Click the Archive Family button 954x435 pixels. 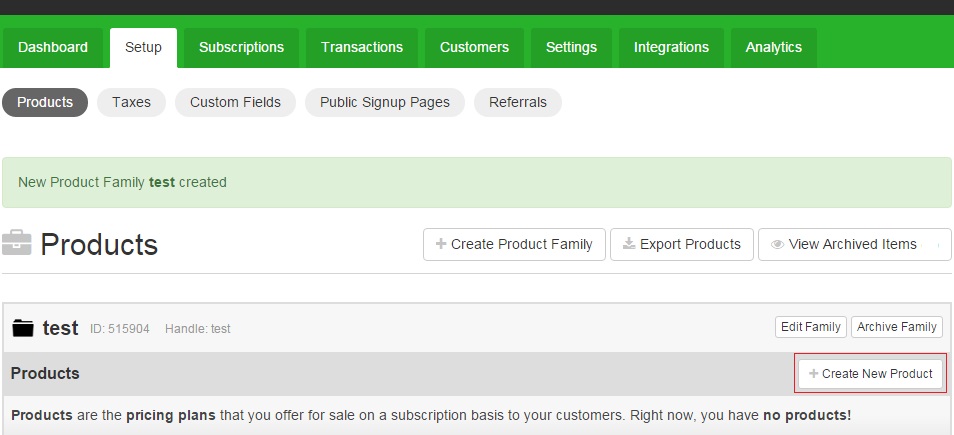coord(897,327)
